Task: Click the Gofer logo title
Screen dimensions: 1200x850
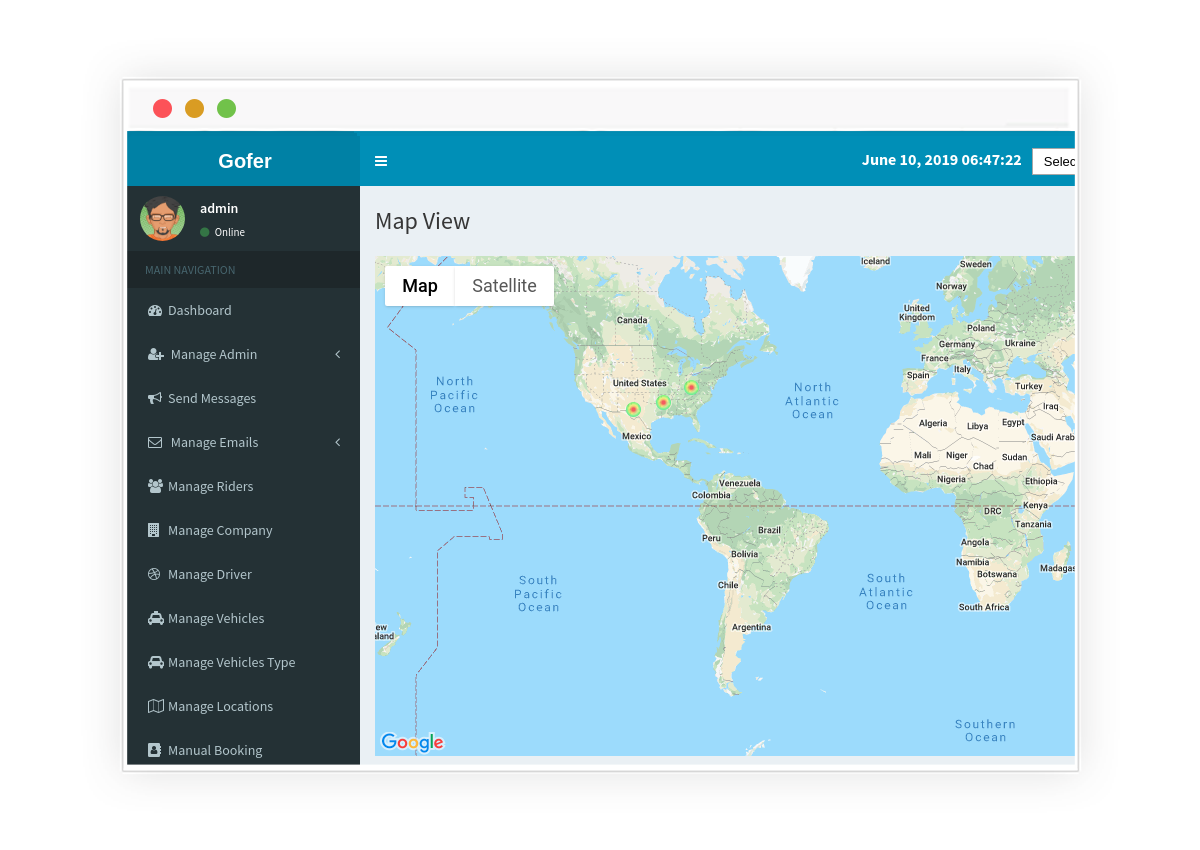Action: (x=245, y=161)
